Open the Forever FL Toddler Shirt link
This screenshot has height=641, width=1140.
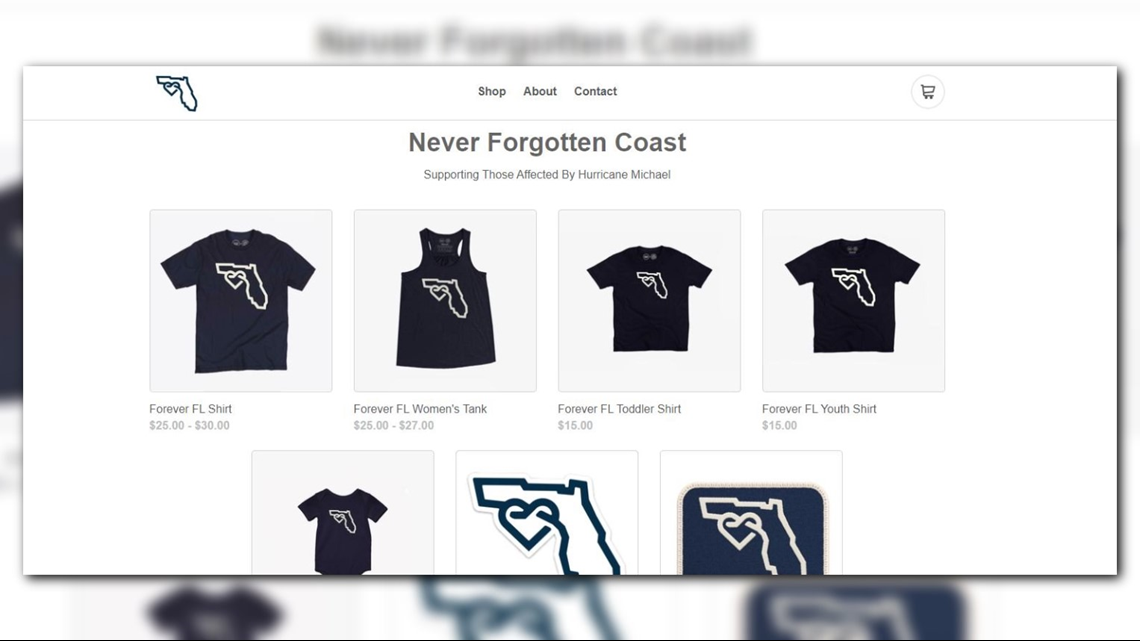click(619, 409)
